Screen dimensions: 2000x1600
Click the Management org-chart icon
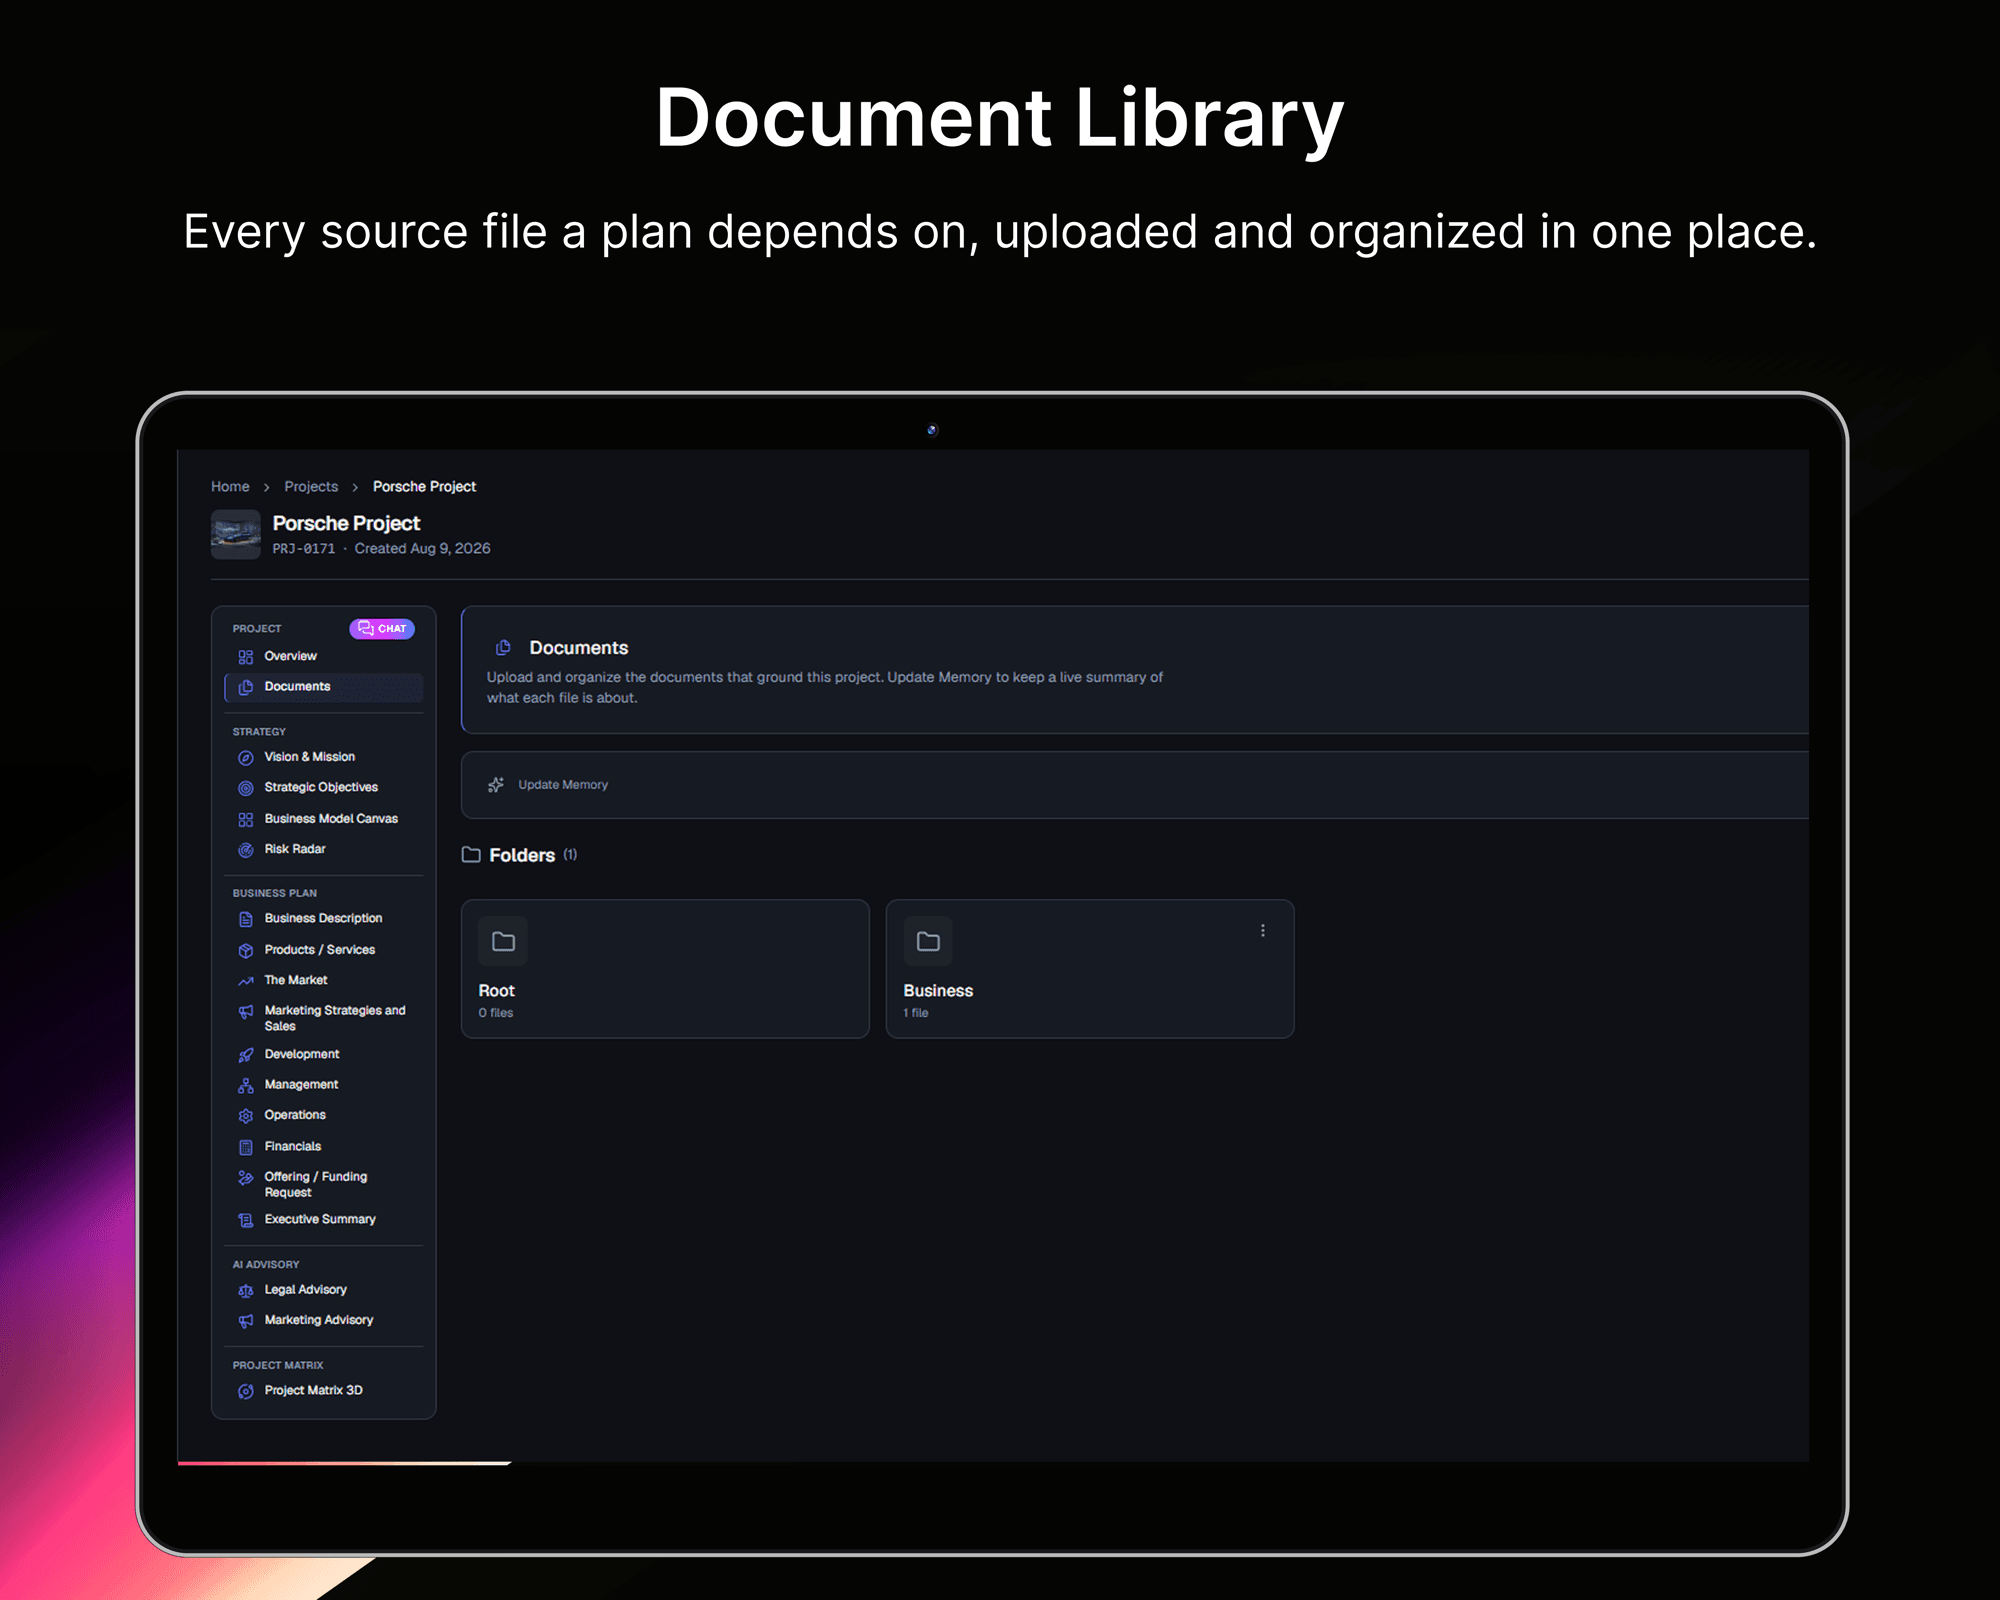coord(246,1085)
